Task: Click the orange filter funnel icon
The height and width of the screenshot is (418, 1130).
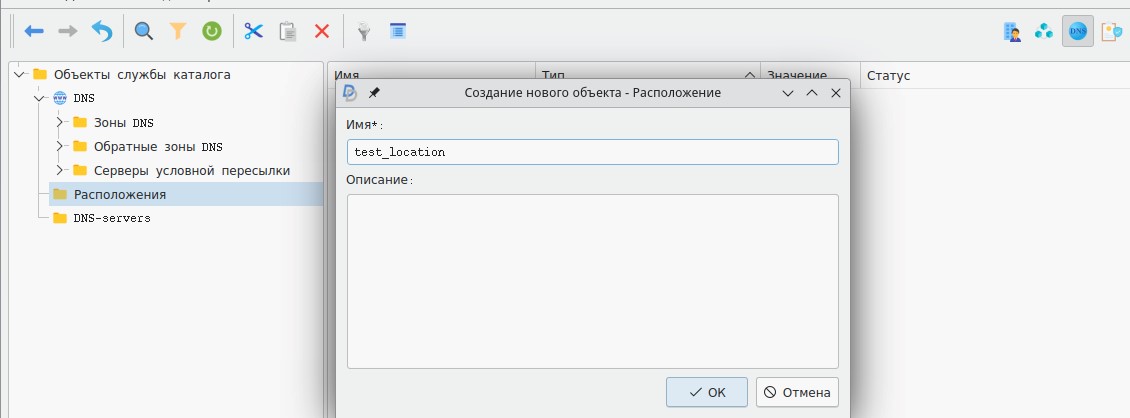Action: (x=178, y=32)
